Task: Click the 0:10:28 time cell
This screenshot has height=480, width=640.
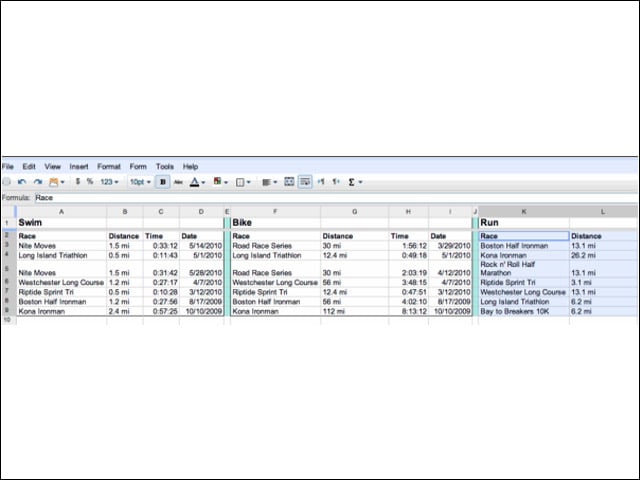Action: tap(161, 292)
